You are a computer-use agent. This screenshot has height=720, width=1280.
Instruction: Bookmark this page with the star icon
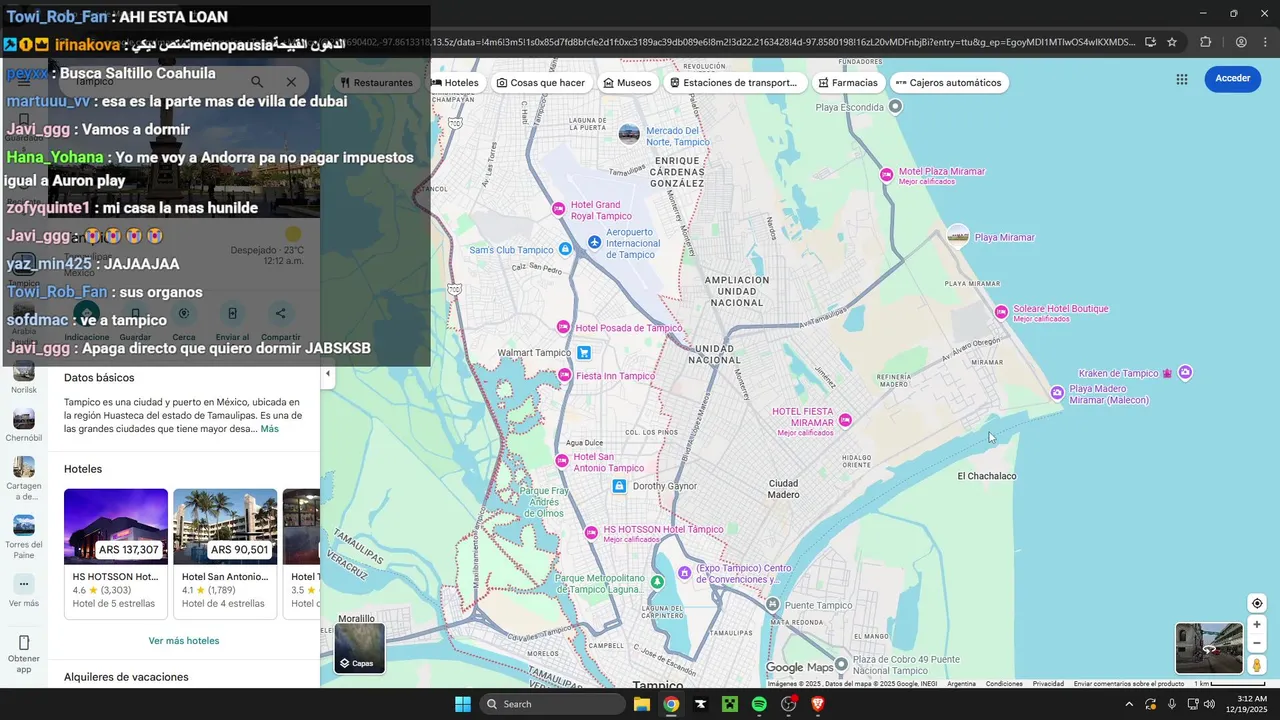[x=1172, y=42]
